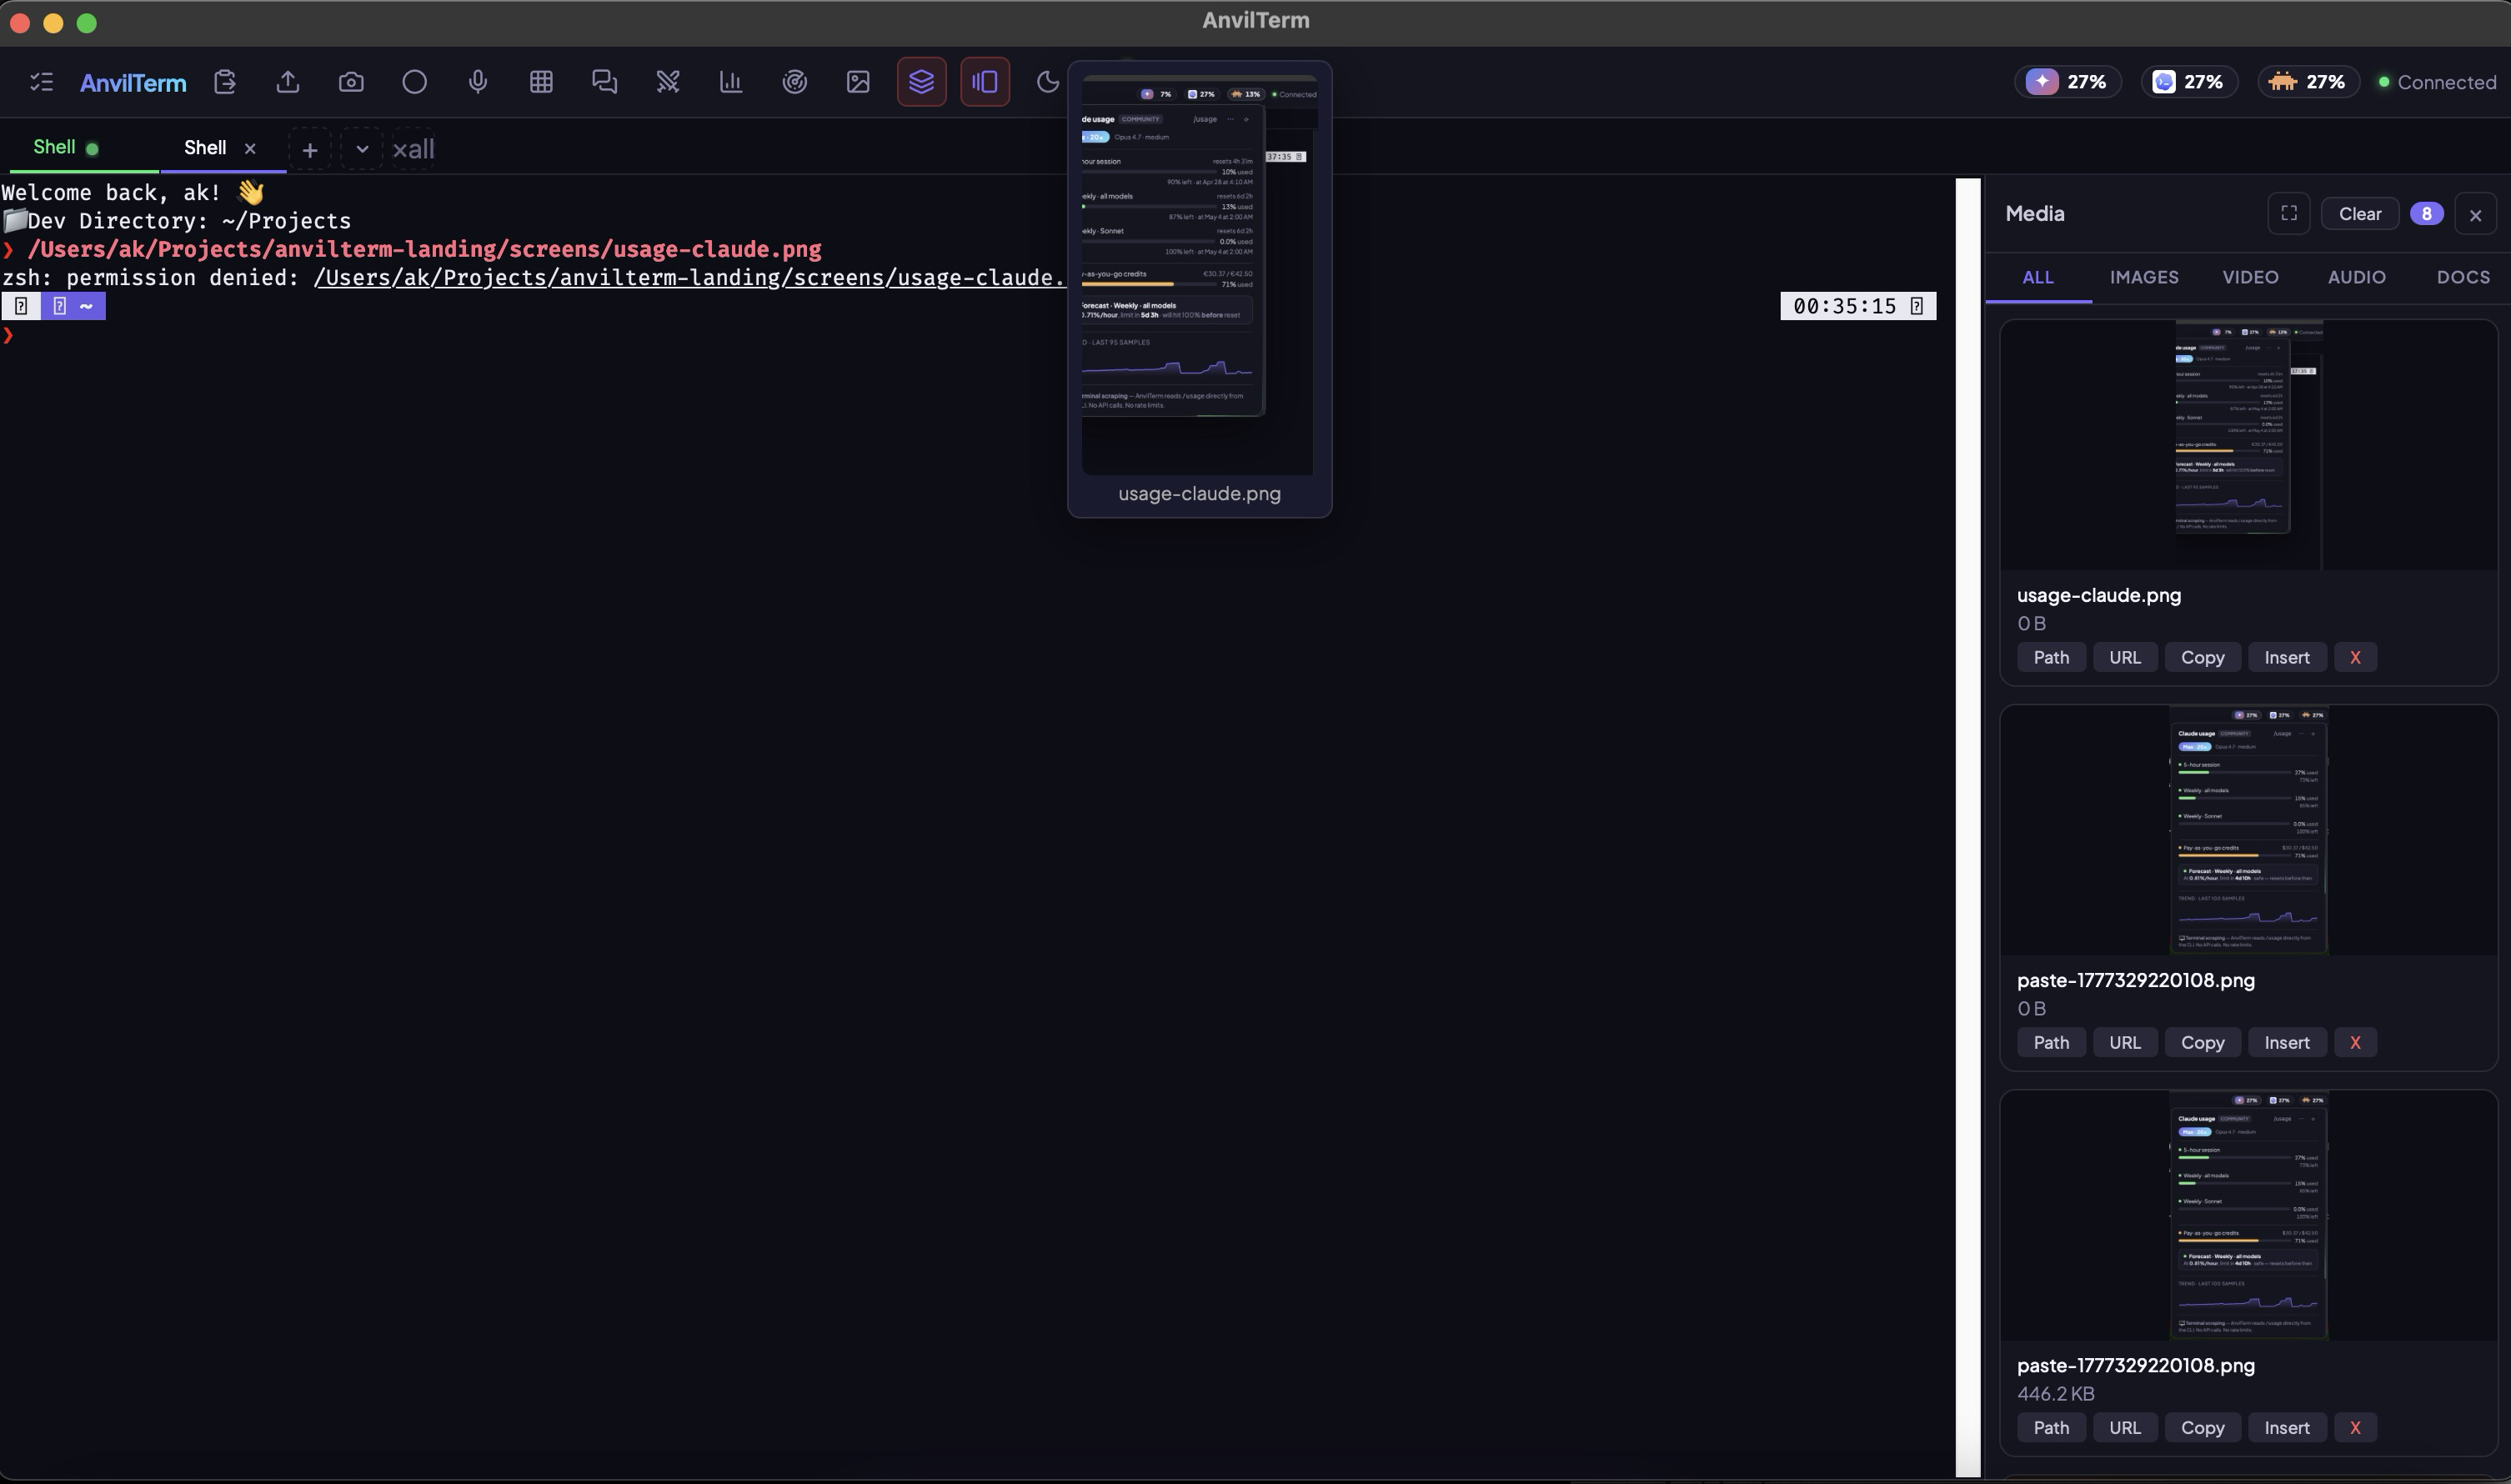Toggle dark mode with the moon icon

tap(1047, 82)
